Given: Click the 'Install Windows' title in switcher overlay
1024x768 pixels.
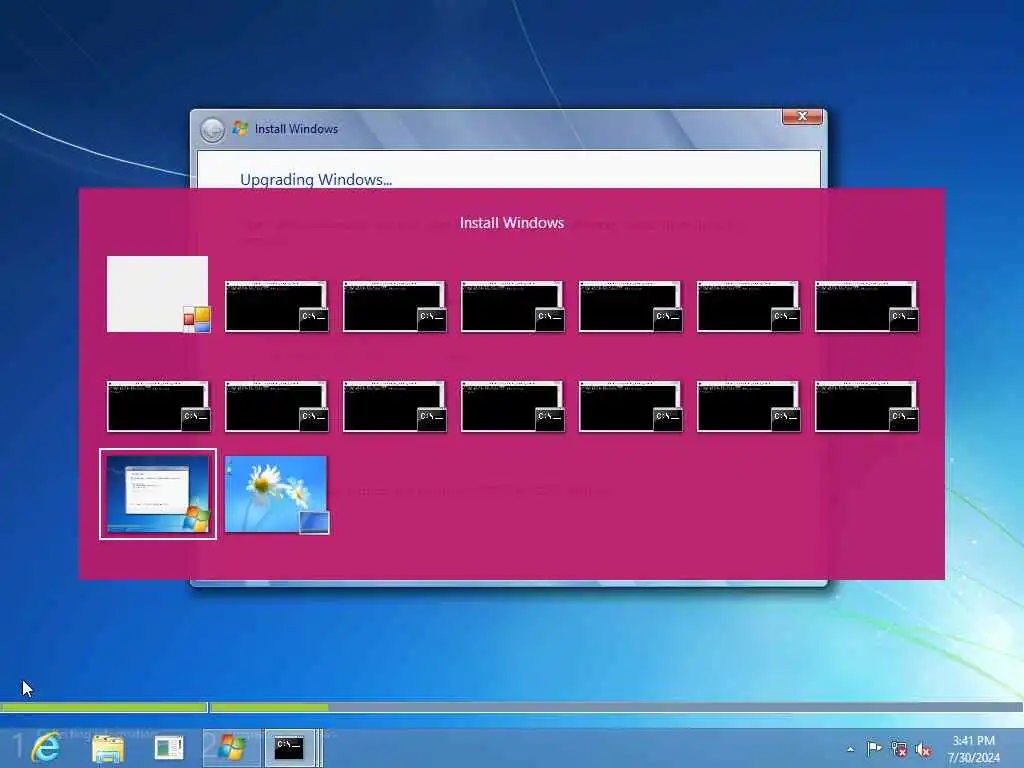Looking at the screenshot, I should coord(512,223).
